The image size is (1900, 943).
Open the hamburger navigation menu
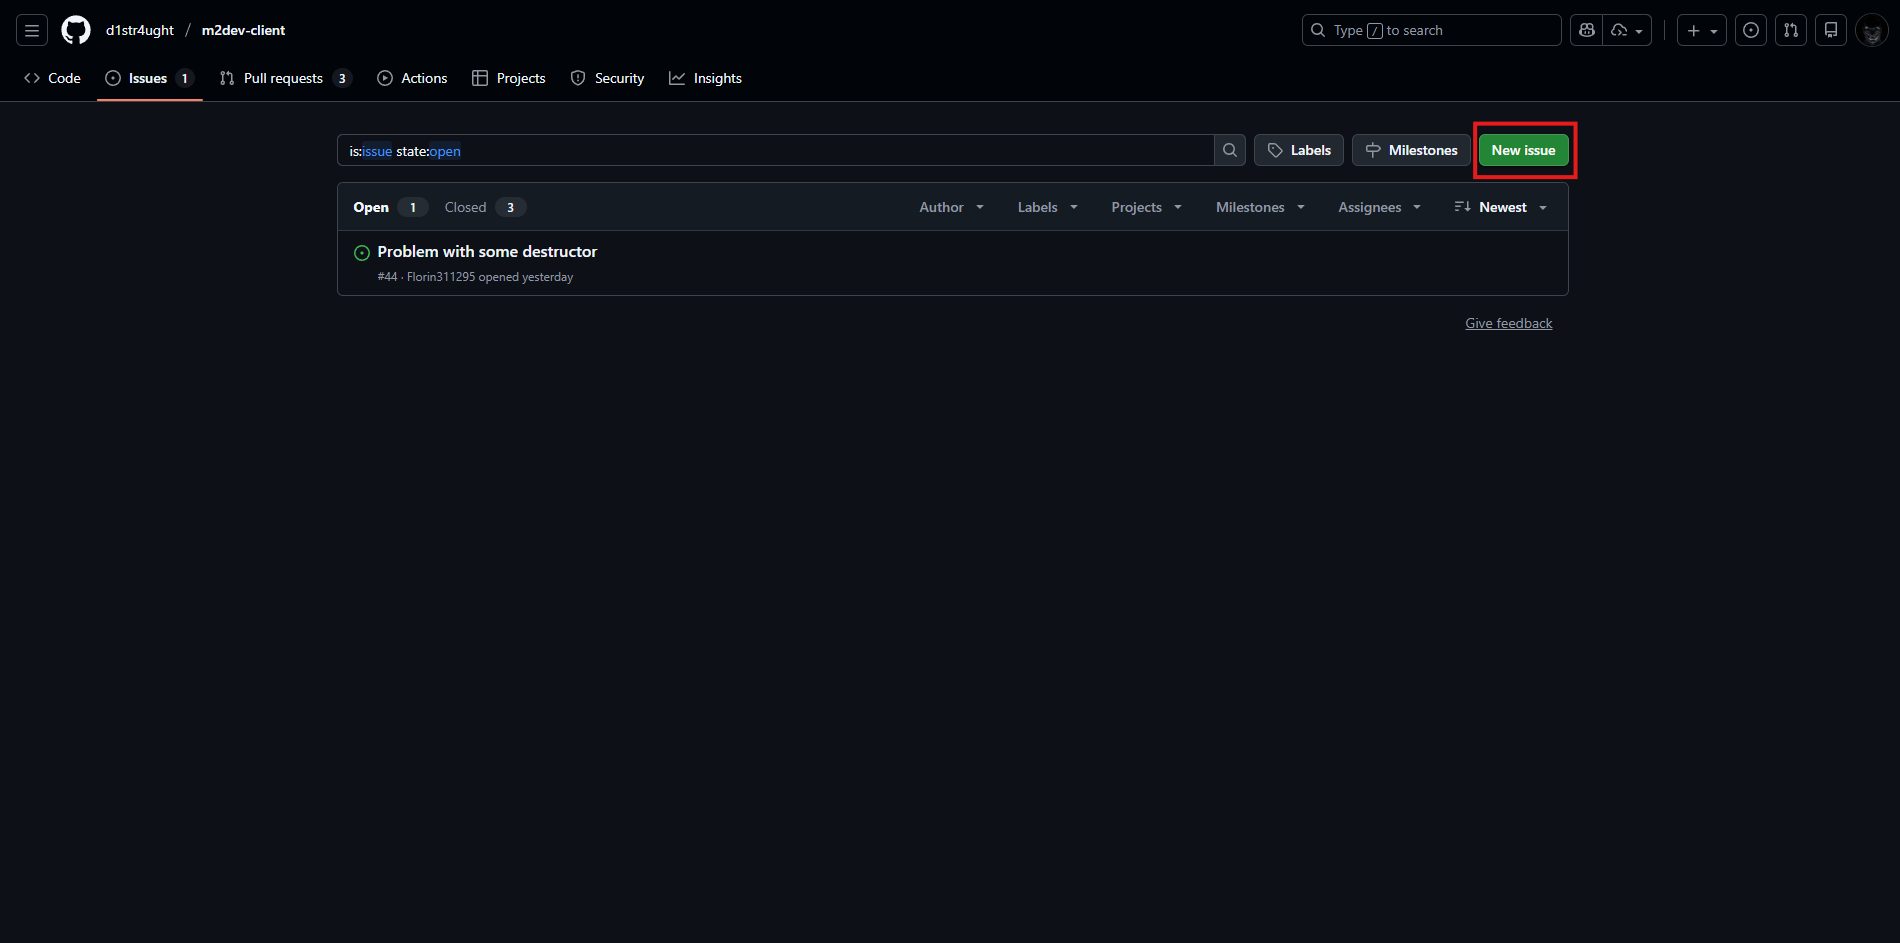[x=32, y=31]
